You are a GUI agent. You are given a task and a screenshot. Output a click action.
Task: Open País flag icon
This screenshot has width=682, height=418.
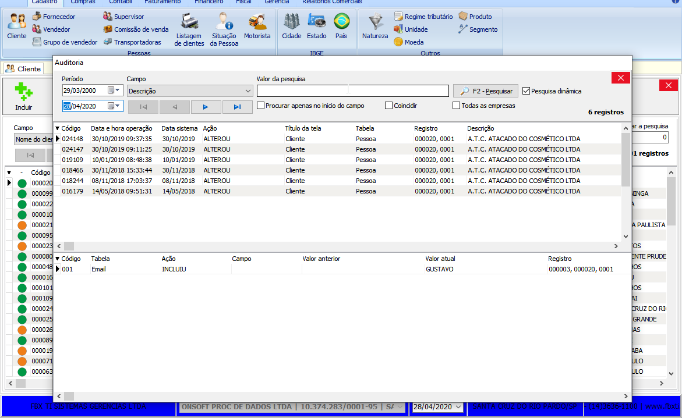point(341,26)
